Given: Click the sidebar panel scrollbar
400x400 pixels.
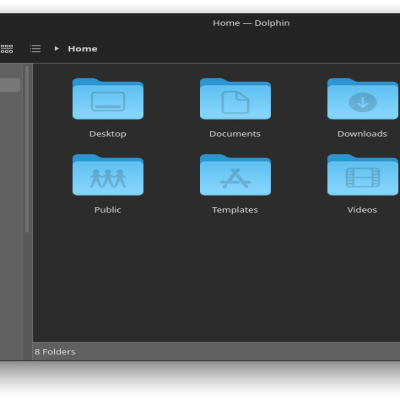Looking at the screenshot, I should pyautogui.click(x=27, y=149).
